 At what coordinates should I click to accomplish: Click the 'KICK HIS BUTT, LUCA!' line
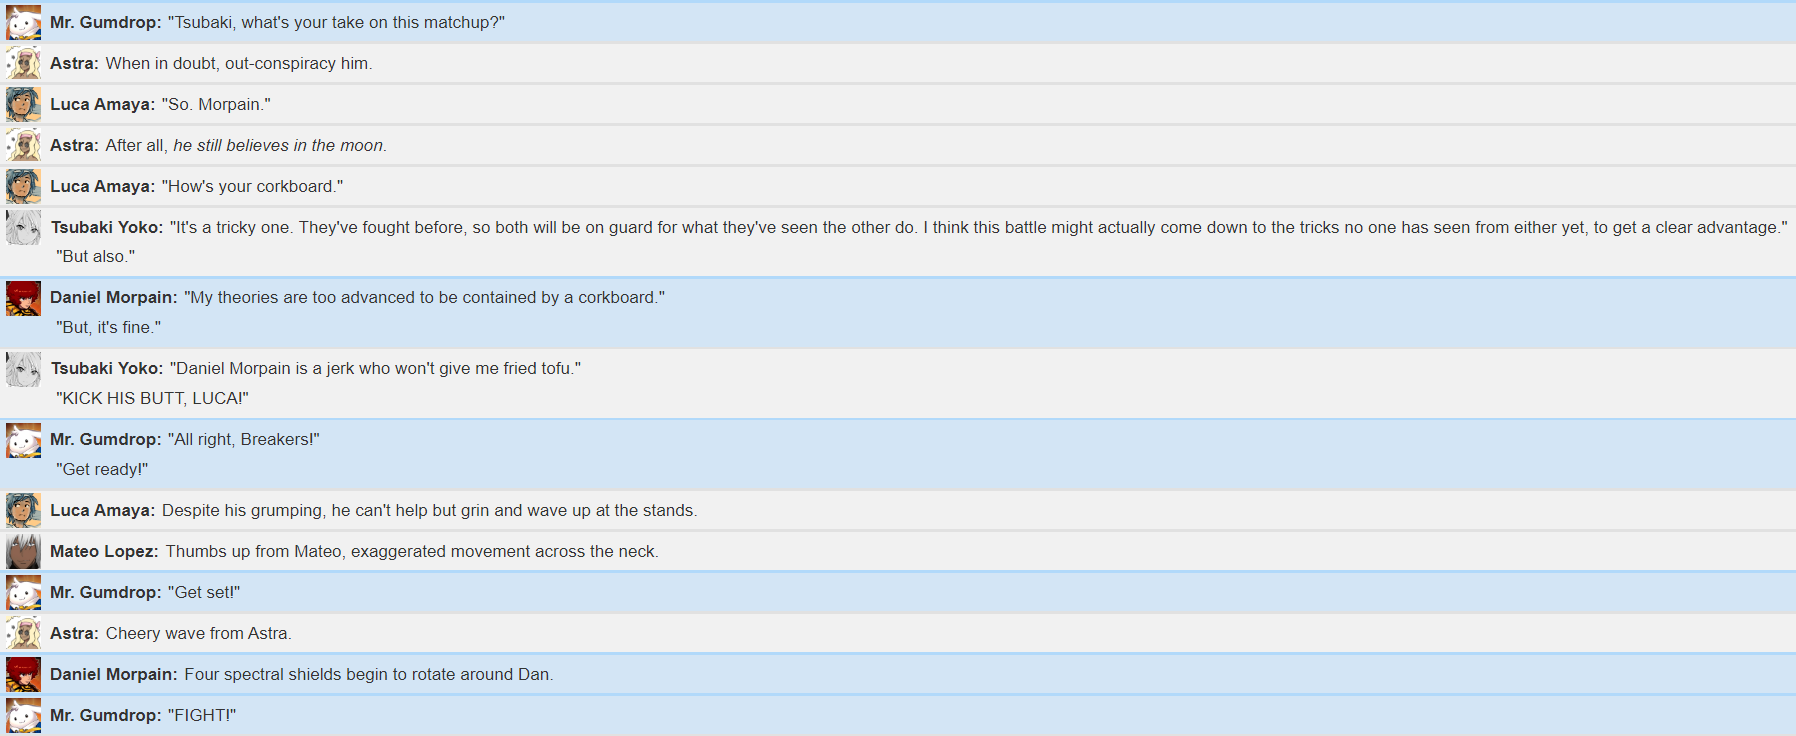coord(152,399)
